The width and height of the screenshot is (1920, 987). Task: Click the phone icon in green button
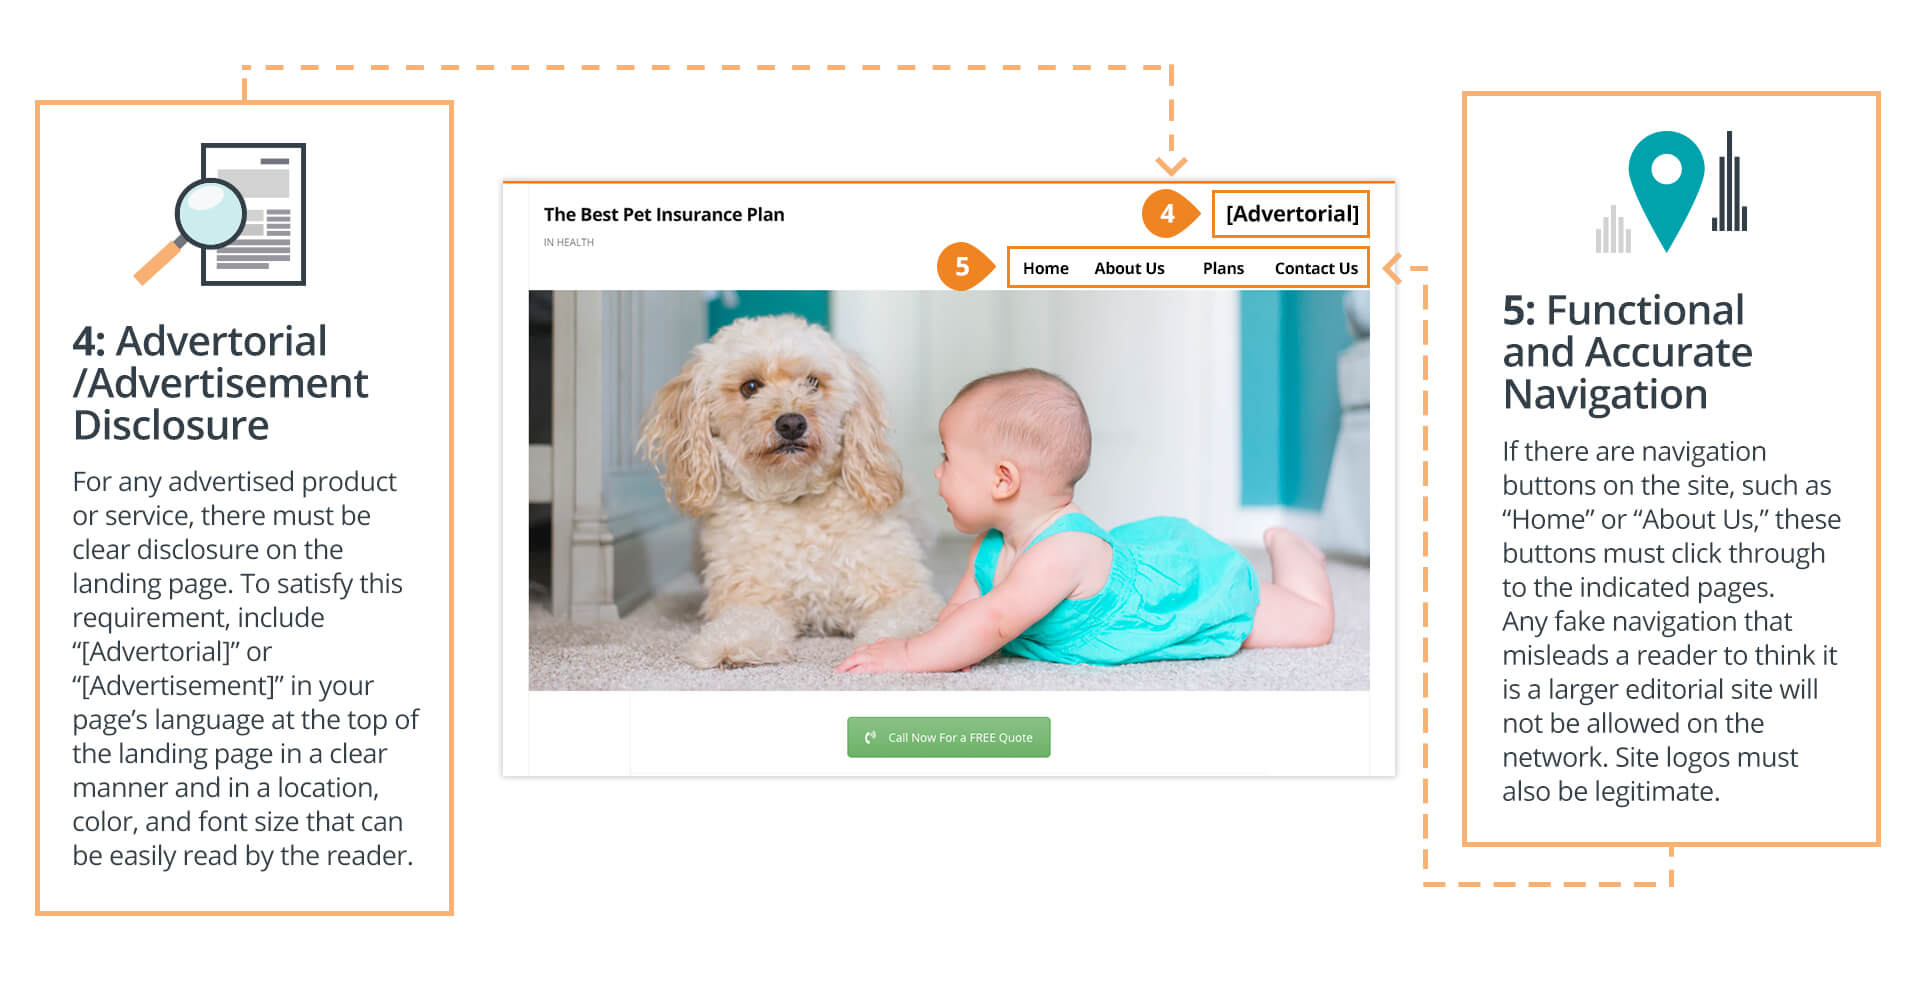click(870, 737)
